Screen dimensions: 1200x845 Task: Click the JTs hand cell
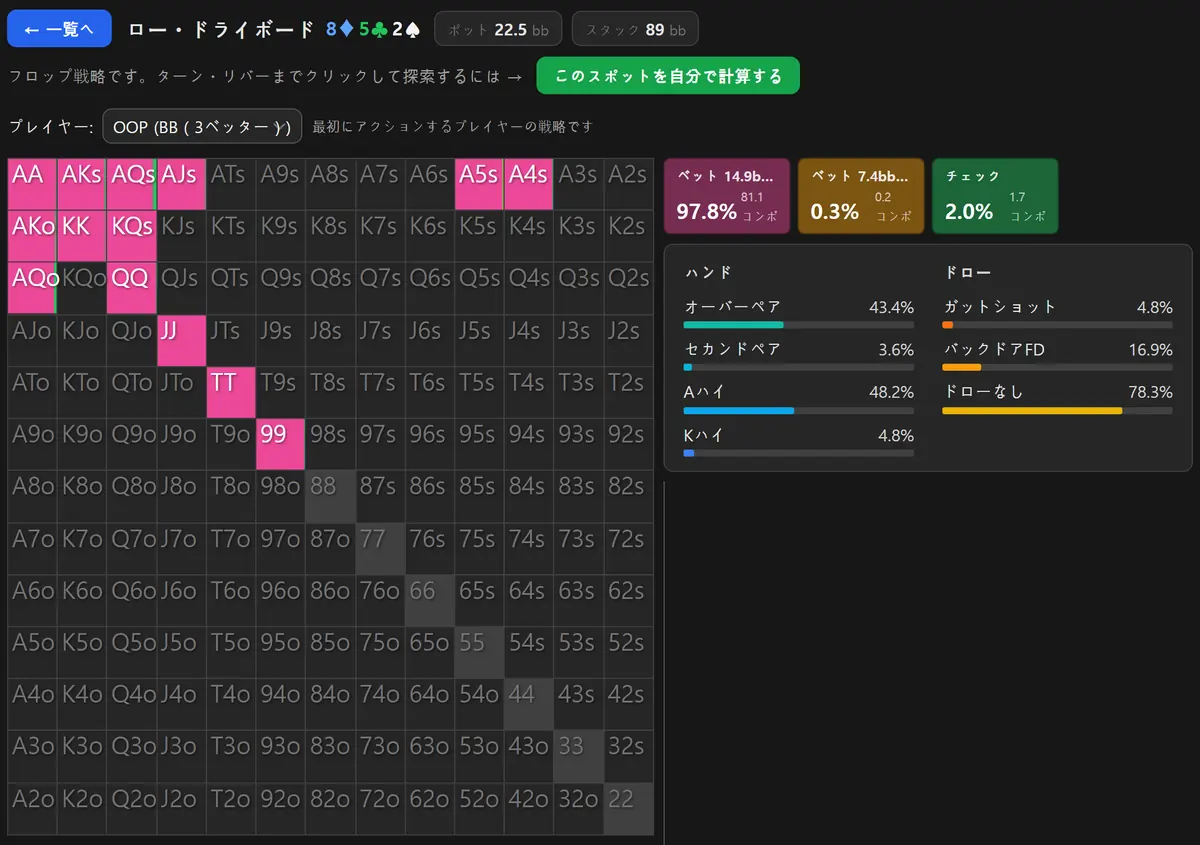(231, 340)
